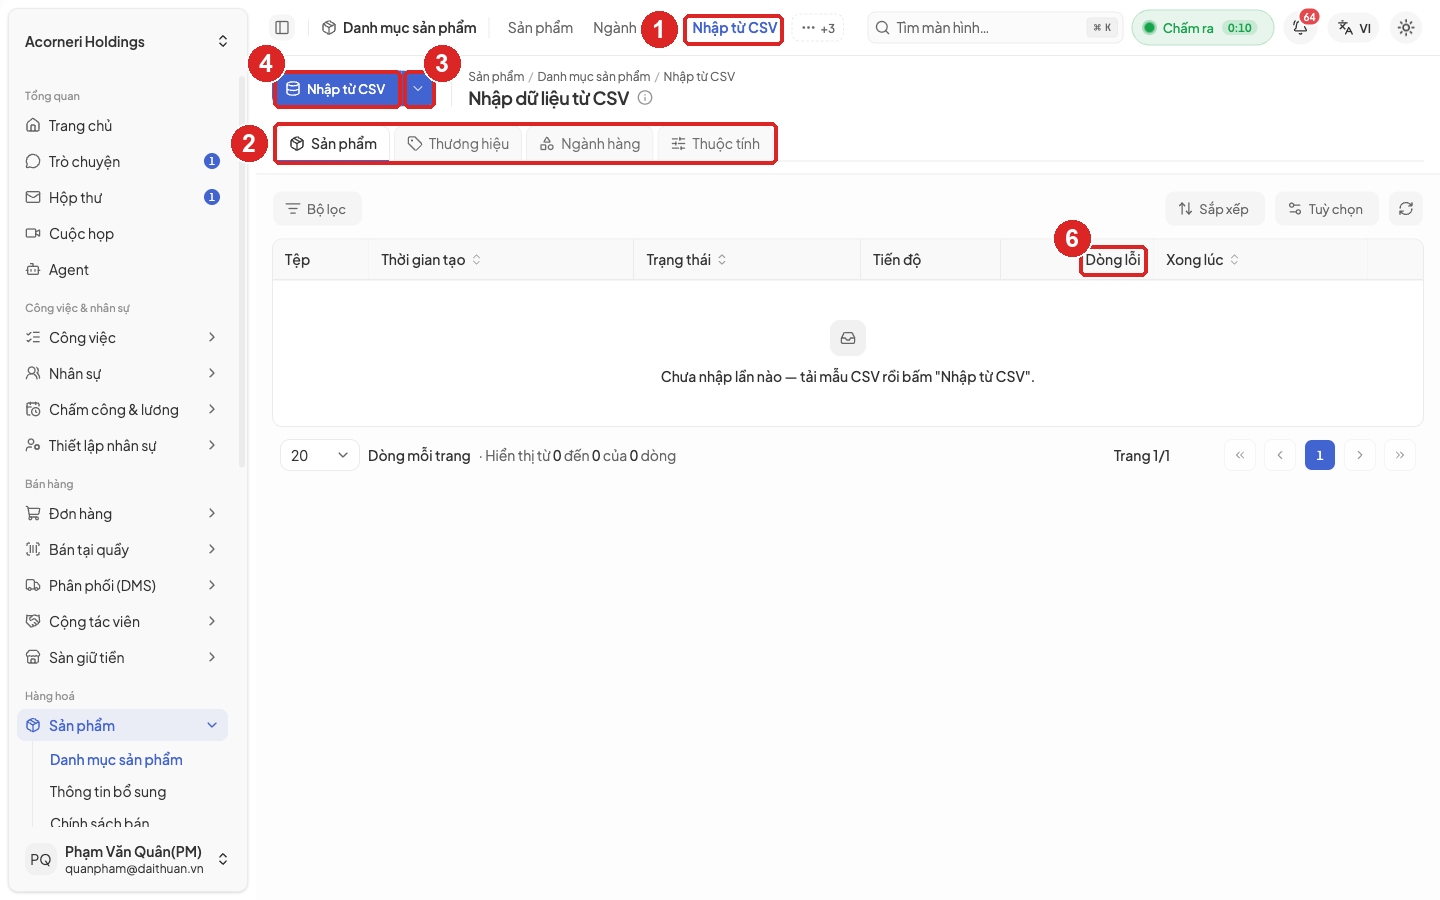Viewport: 1440px width, 900px height.
Task: Open Agent in sidebar
Action: coord(122,270)
